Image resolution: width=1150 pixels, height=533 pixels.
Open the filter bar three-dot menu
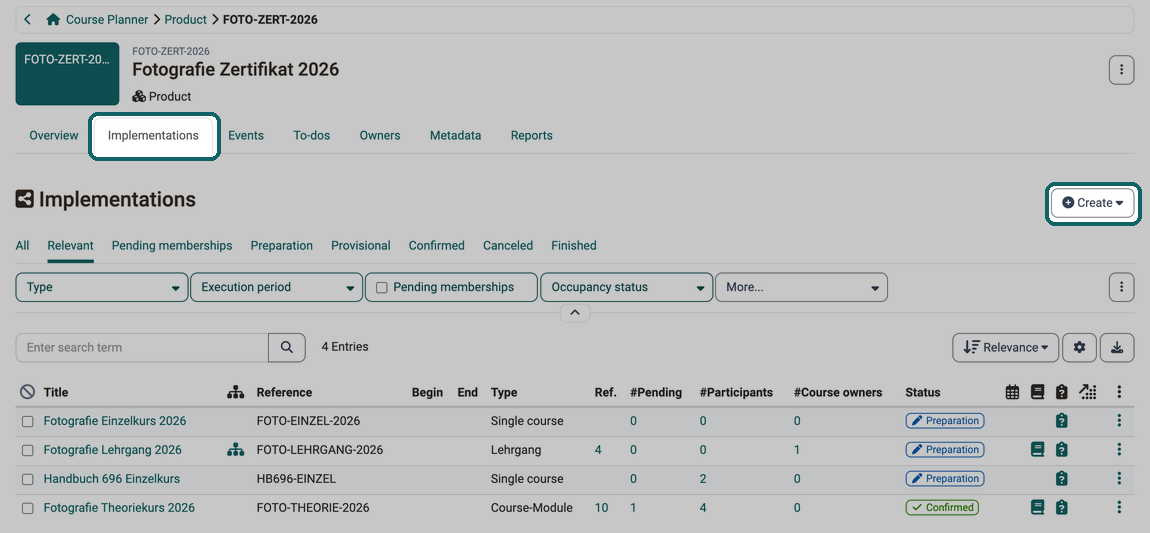tap(1121, 287)
